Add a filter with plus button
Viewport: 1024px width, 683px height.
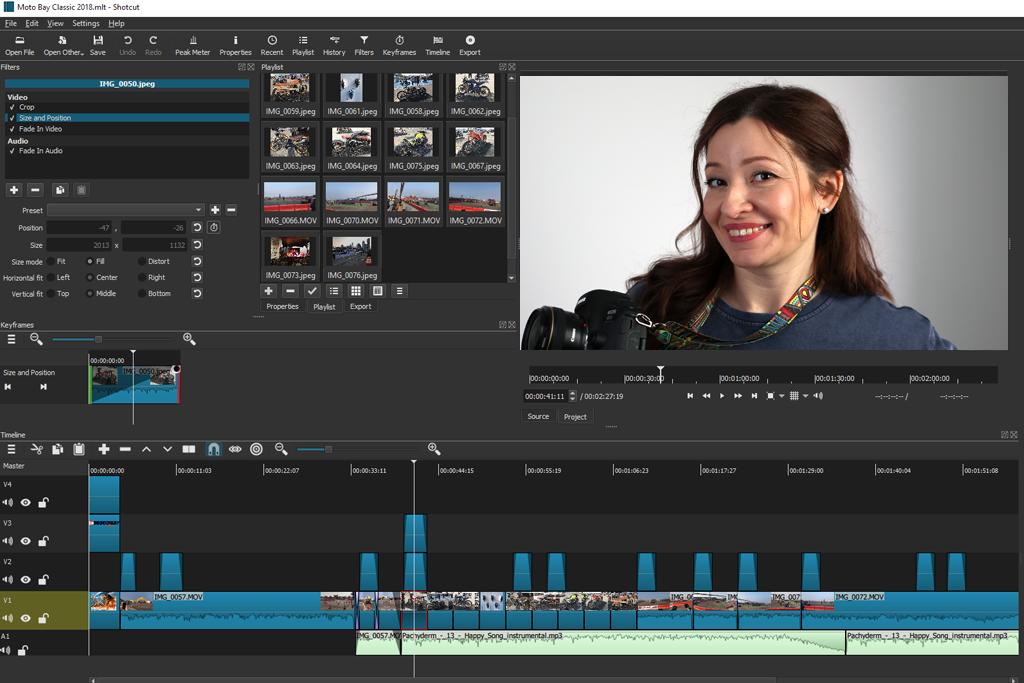coord(14,190)
